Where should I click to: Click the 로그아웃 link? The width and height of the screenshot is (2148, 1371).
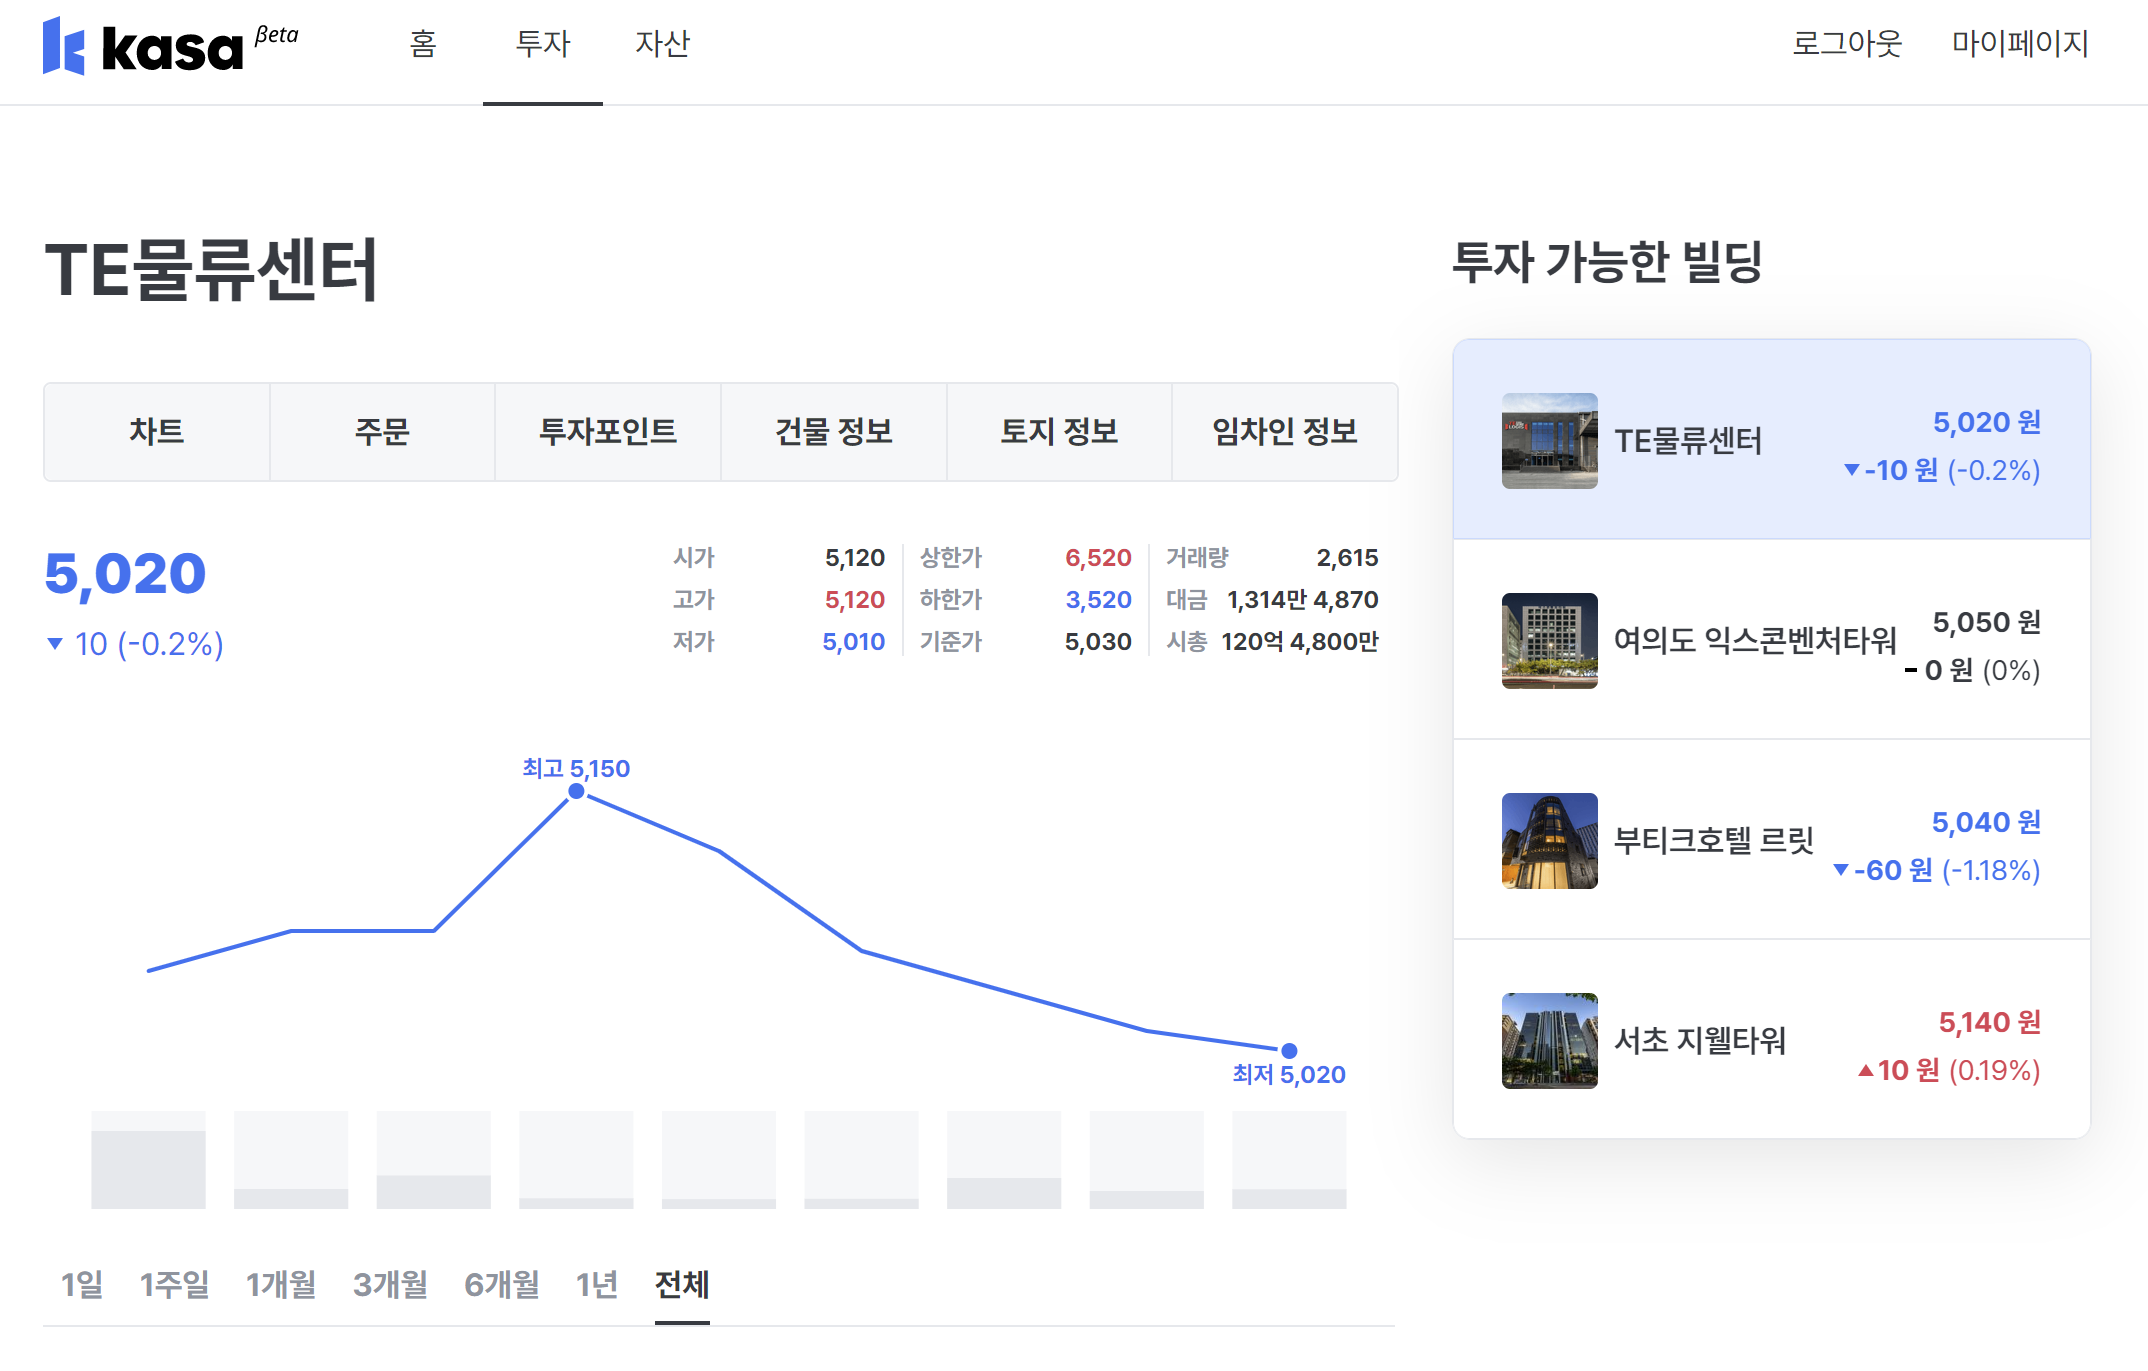tap(1846, 44)
